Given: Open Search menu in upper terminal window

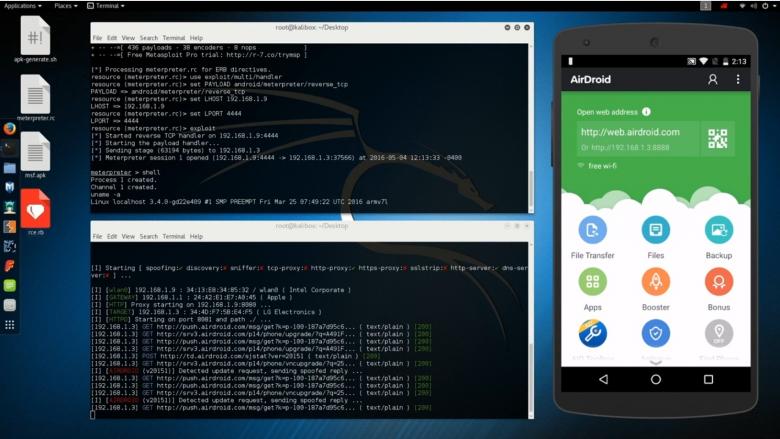Looking at the screenshot, I should point(148,38).
